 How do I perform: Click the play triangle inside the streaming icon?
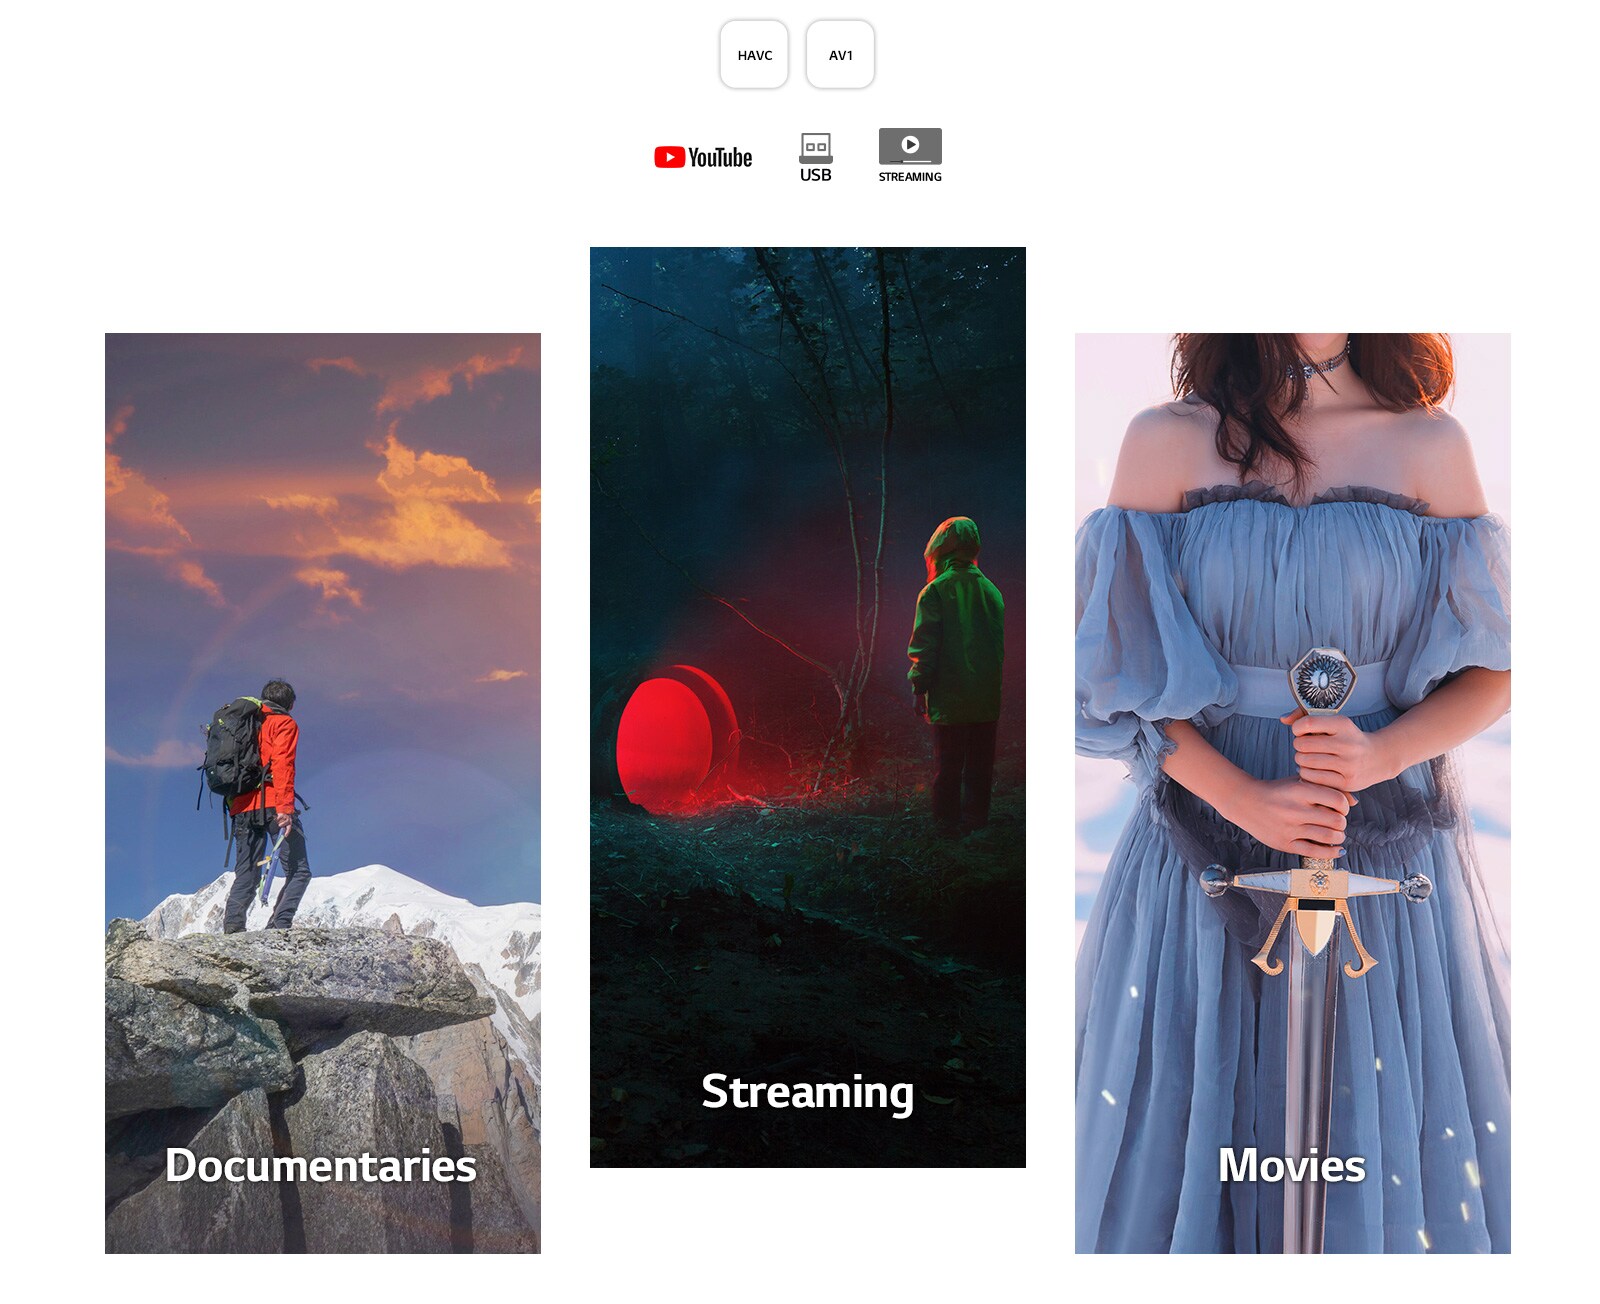909,144
